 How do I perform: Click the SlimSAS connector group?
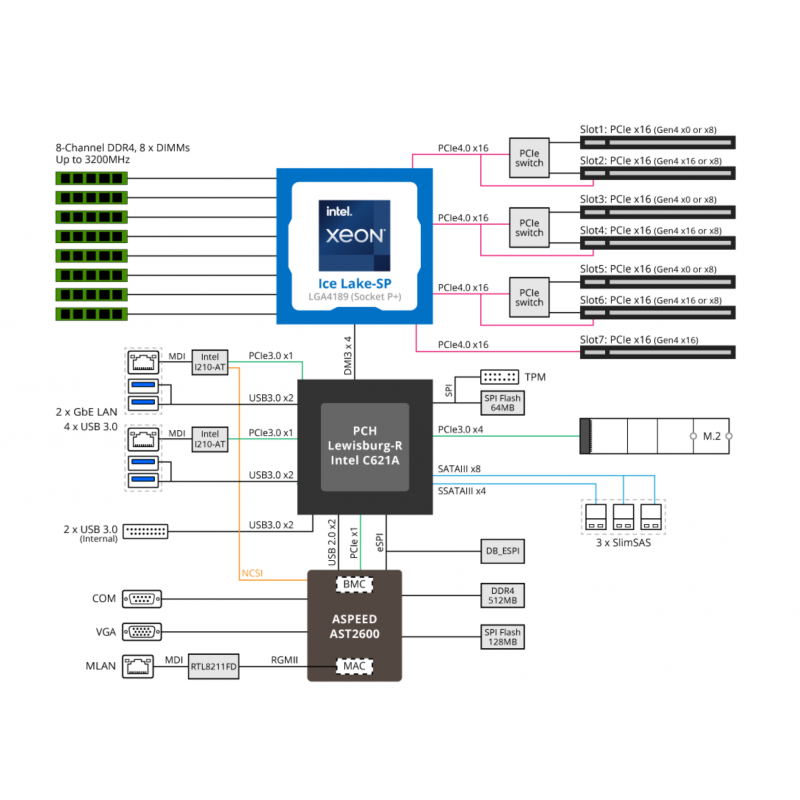[x=623, y=517]
